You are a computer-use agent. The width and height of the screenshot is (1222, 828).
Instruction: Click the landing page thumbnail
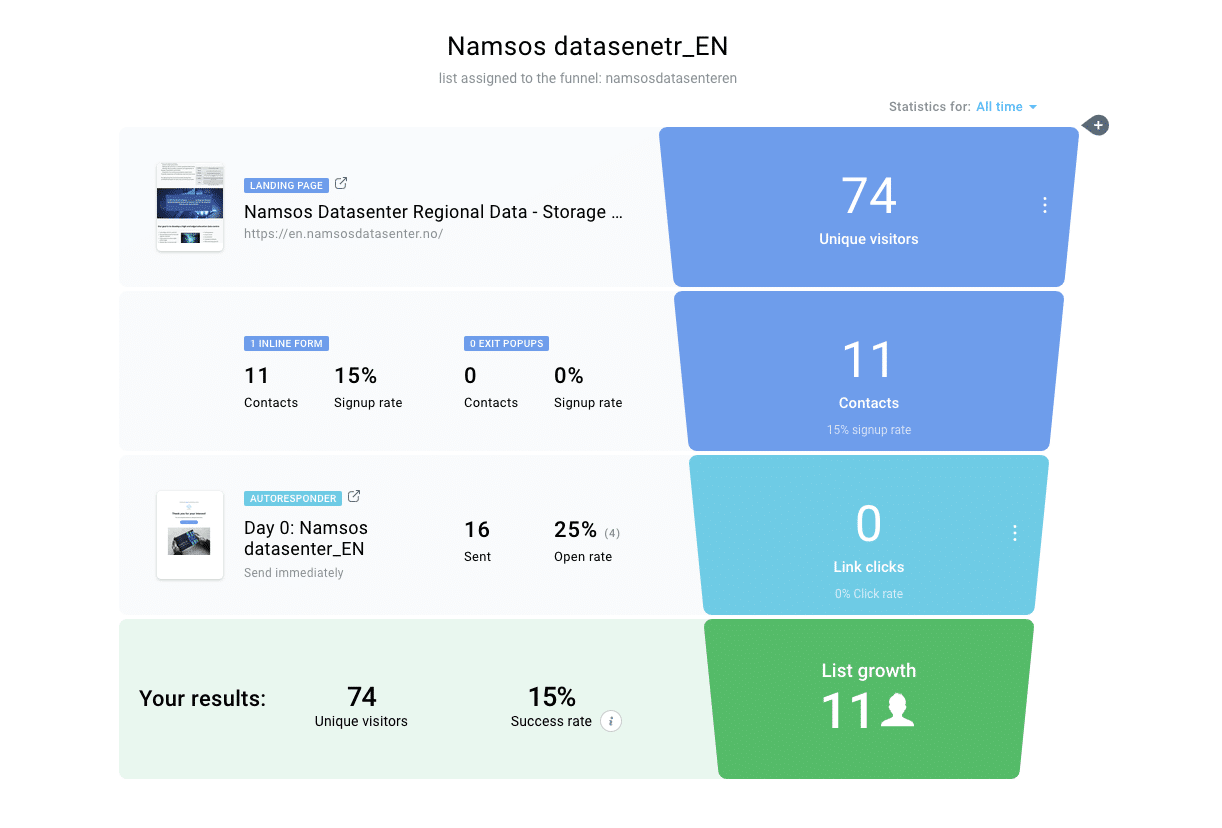click(x=190, y=208)
